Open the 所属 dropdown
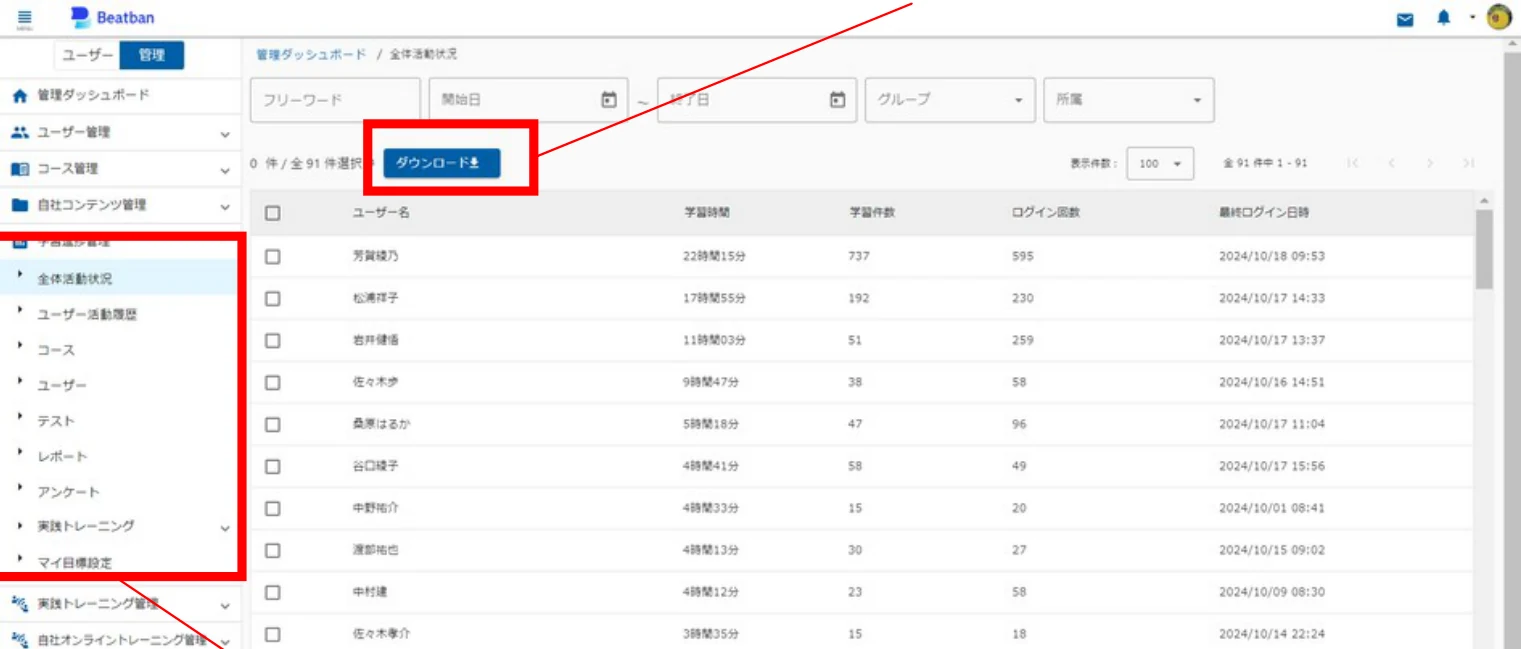This screenshot has height=649, width=1521. point(1128,100)
